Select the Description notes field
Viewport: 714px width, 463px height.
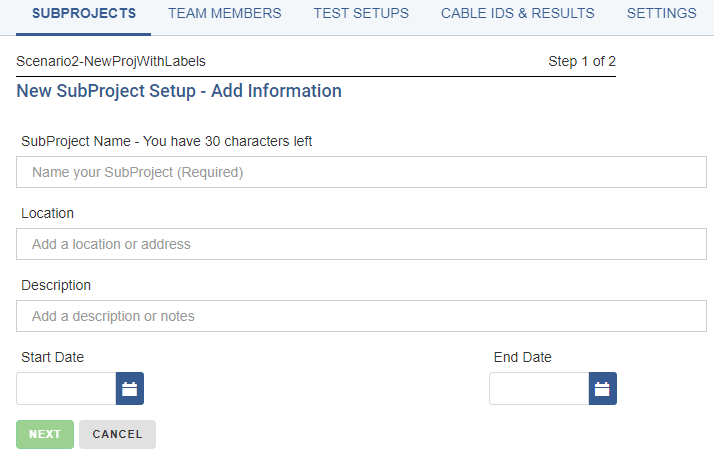click(361, 316)
